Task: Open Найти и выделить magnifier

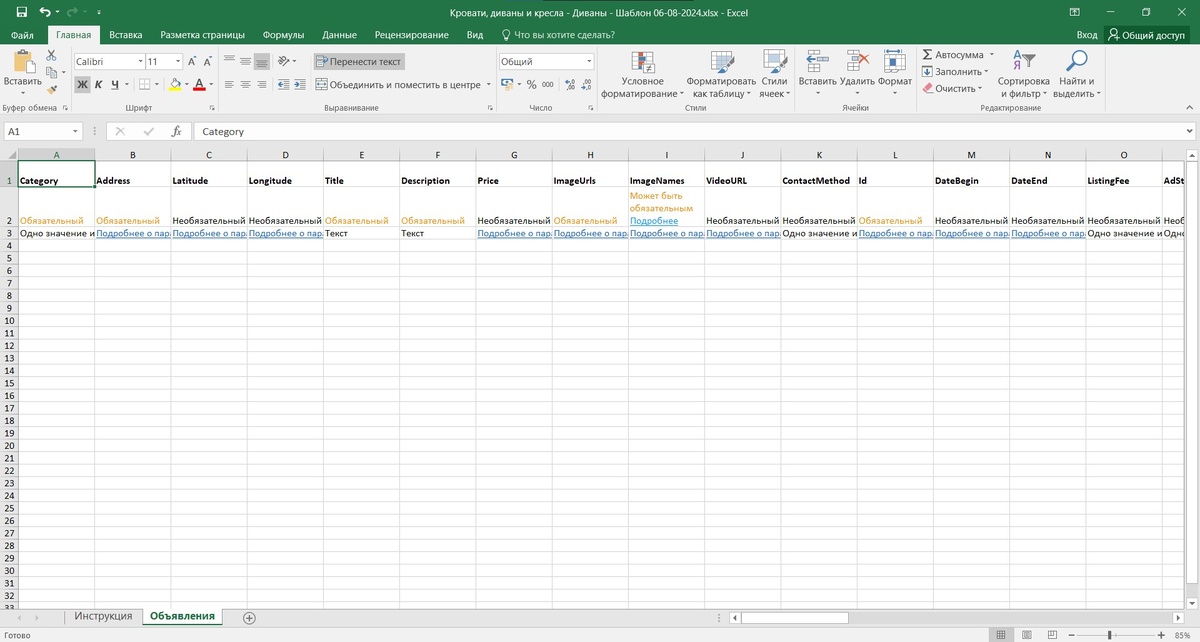Action: (x=1076, y=74)
